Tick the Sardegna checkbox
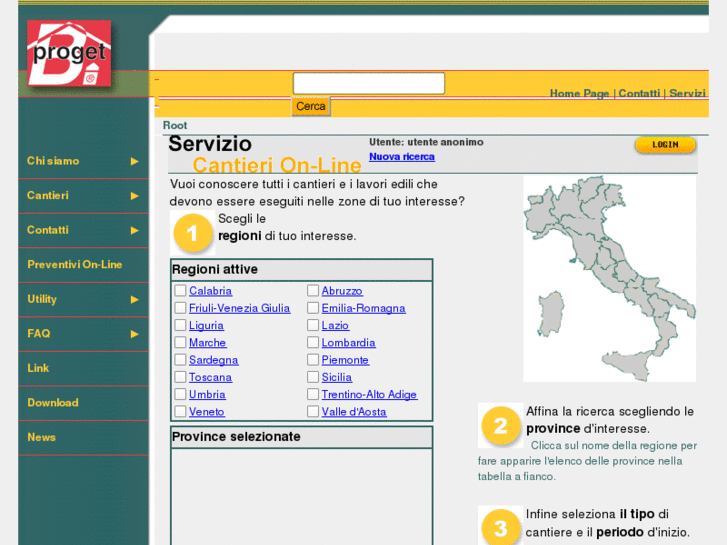Image resolution: width=727 pixels, height=545 pixels. [x=180, y=360]
